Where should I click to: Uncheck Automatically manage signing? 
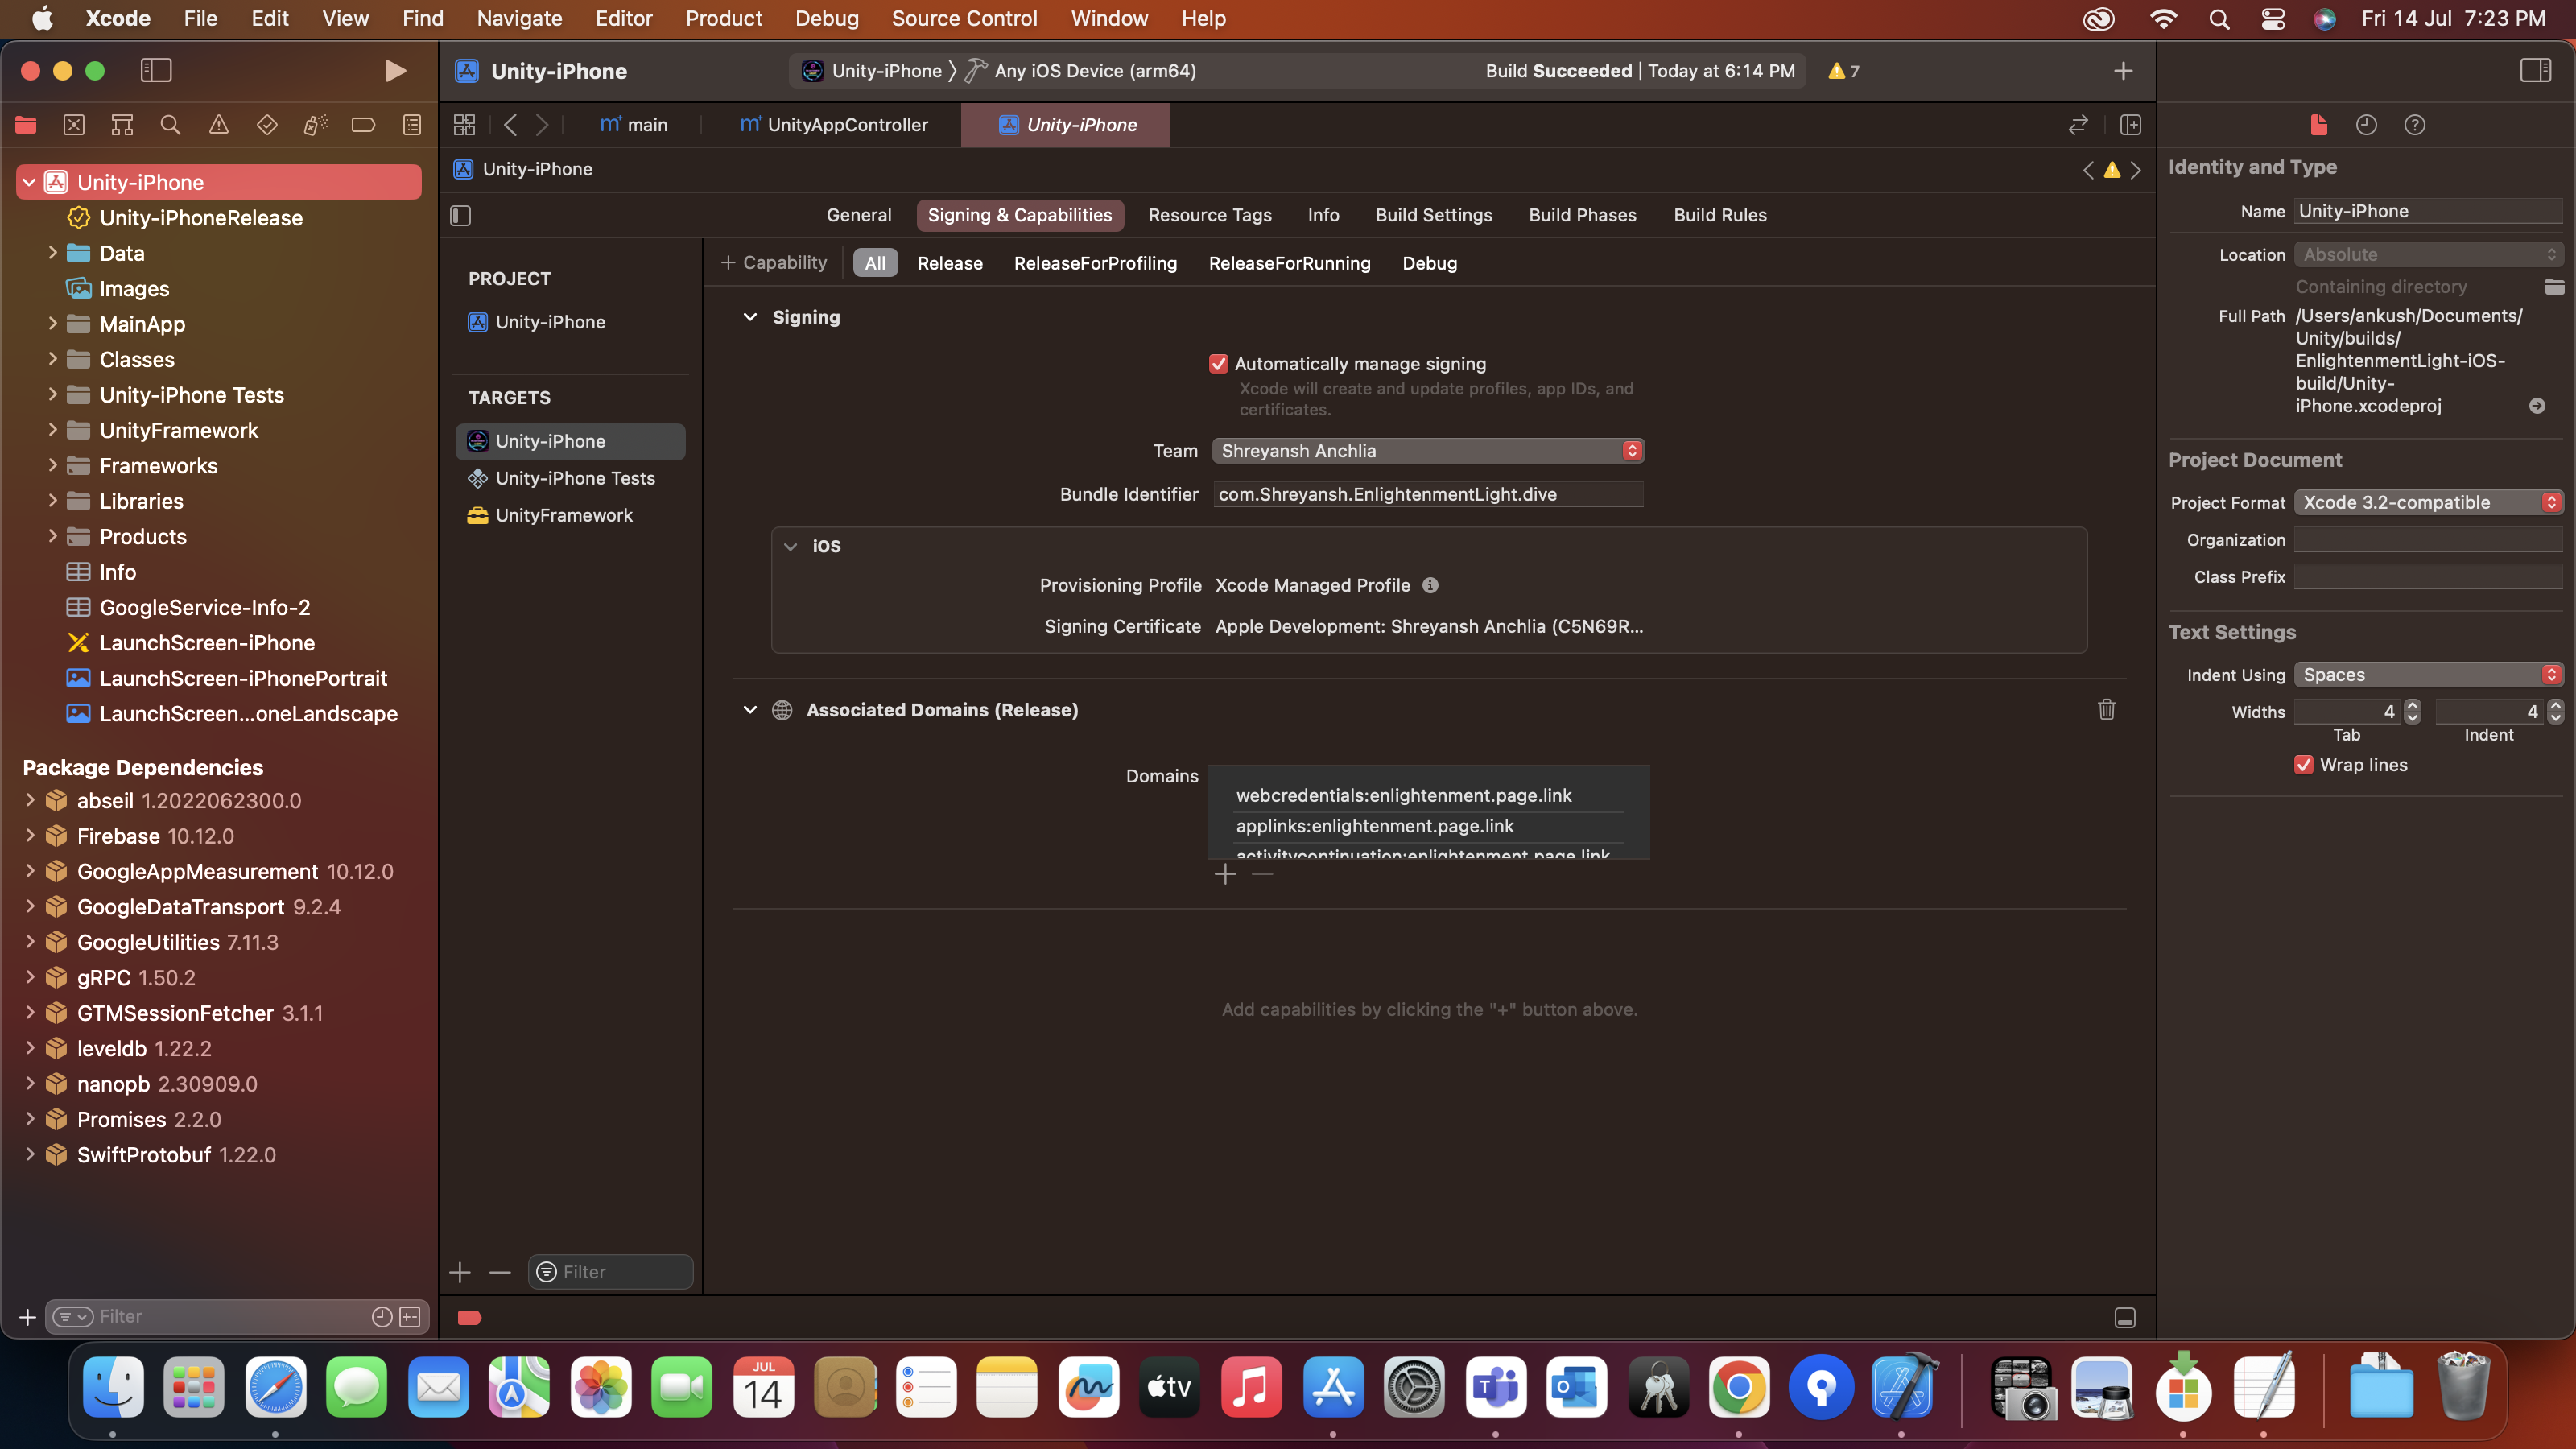coord(1218,364)
